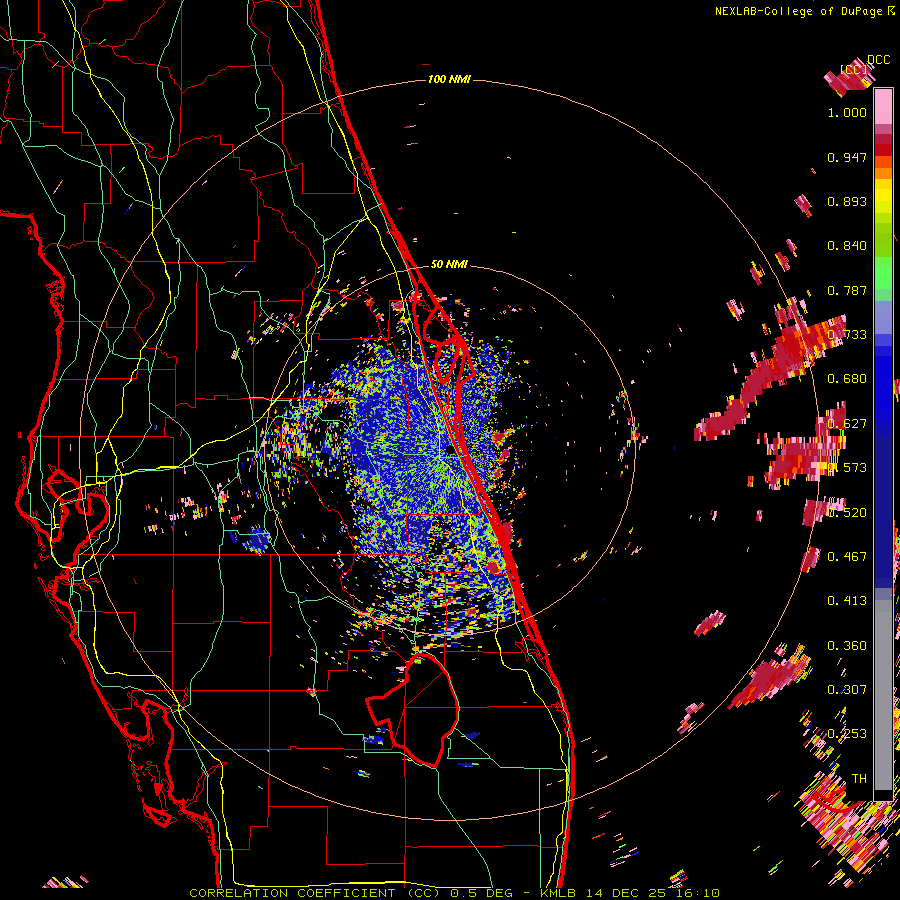Click the 50 NMI range ring label
The width and height of the screenshot is (900, 900).
(x=449, y=264)
